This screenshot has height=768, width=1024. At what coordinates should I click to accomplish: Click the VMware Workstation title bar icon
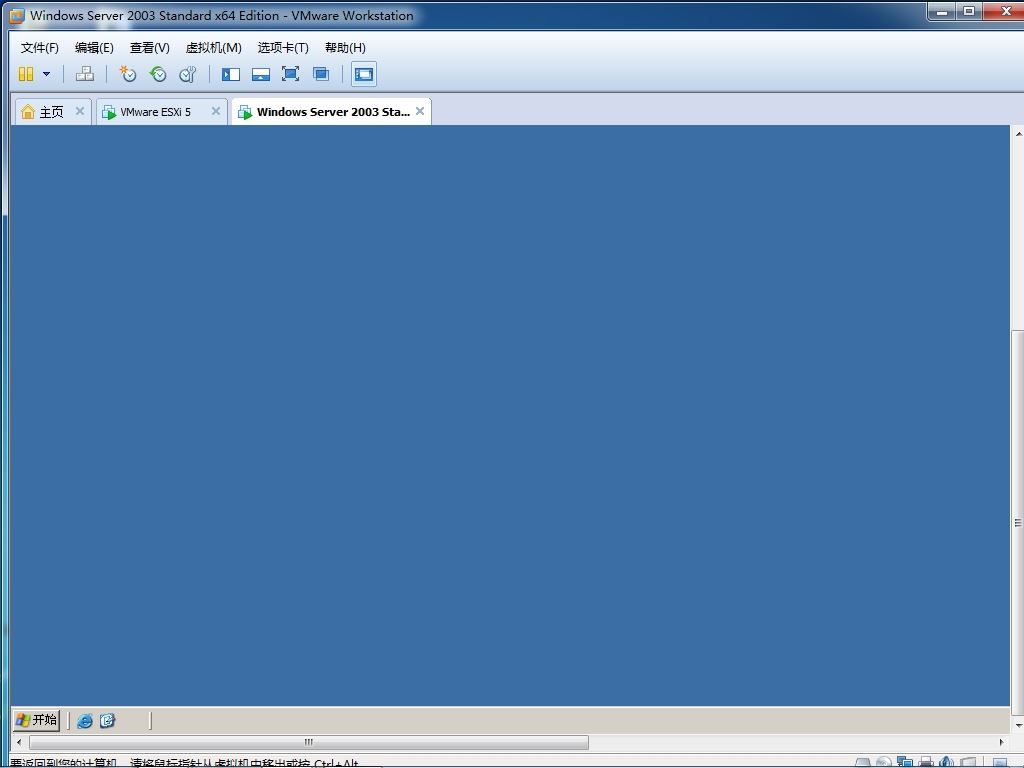17,16
